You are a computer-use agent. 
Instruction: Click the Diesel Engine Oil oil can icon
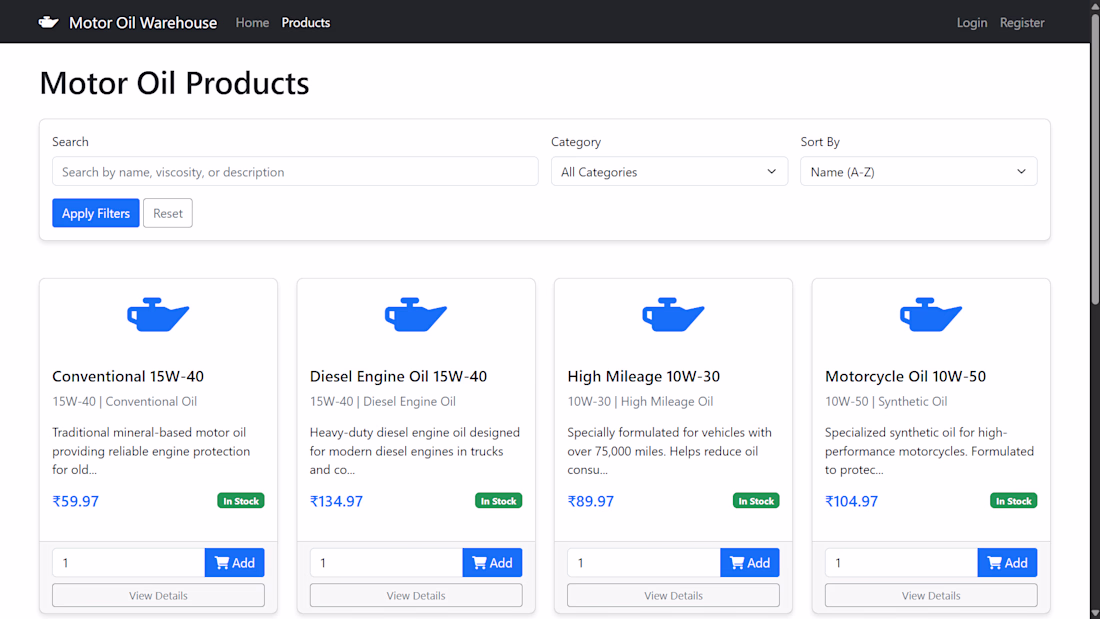pos(415,314)
